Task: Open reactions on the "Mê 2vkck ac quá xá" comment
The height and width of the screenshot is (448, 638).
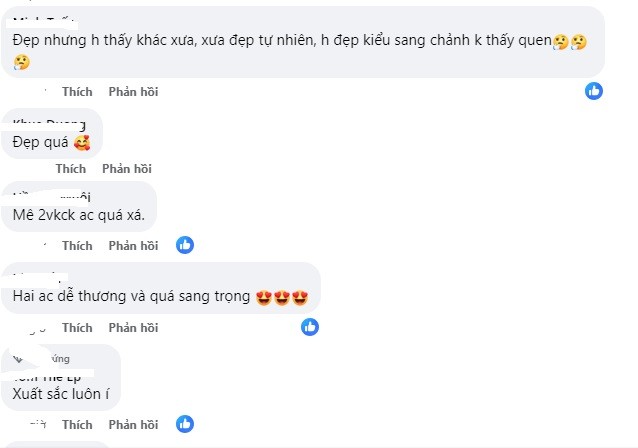Action: click(x=185, y=245)
